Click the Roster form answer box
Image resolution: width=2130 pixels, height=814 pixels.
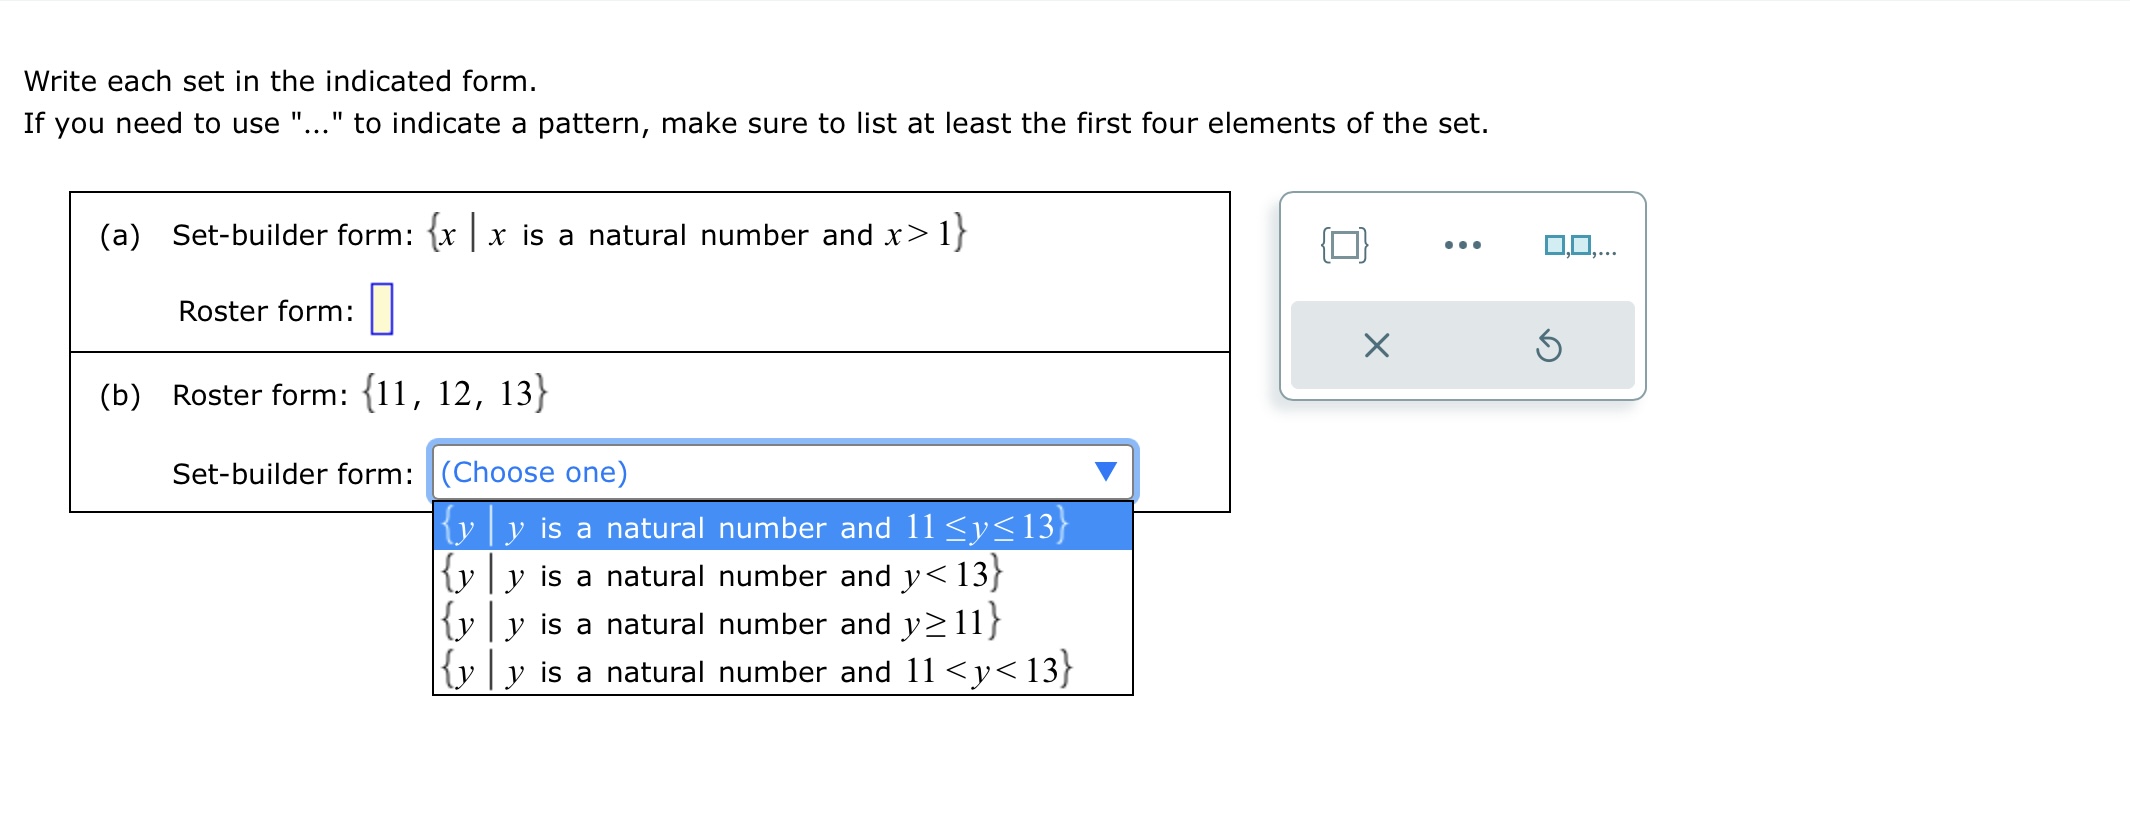382,308
